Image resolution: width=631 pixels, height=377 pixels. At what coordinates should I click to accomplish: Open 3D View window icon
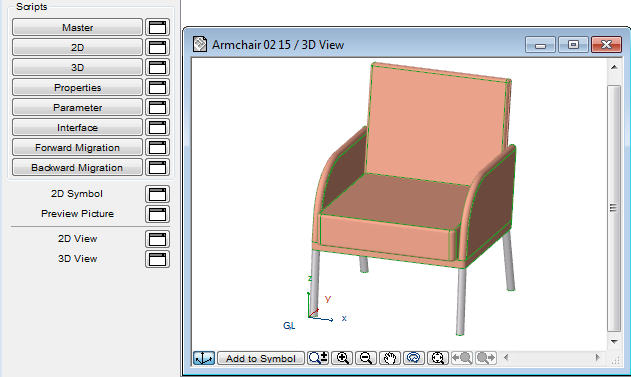pos(157,259)
